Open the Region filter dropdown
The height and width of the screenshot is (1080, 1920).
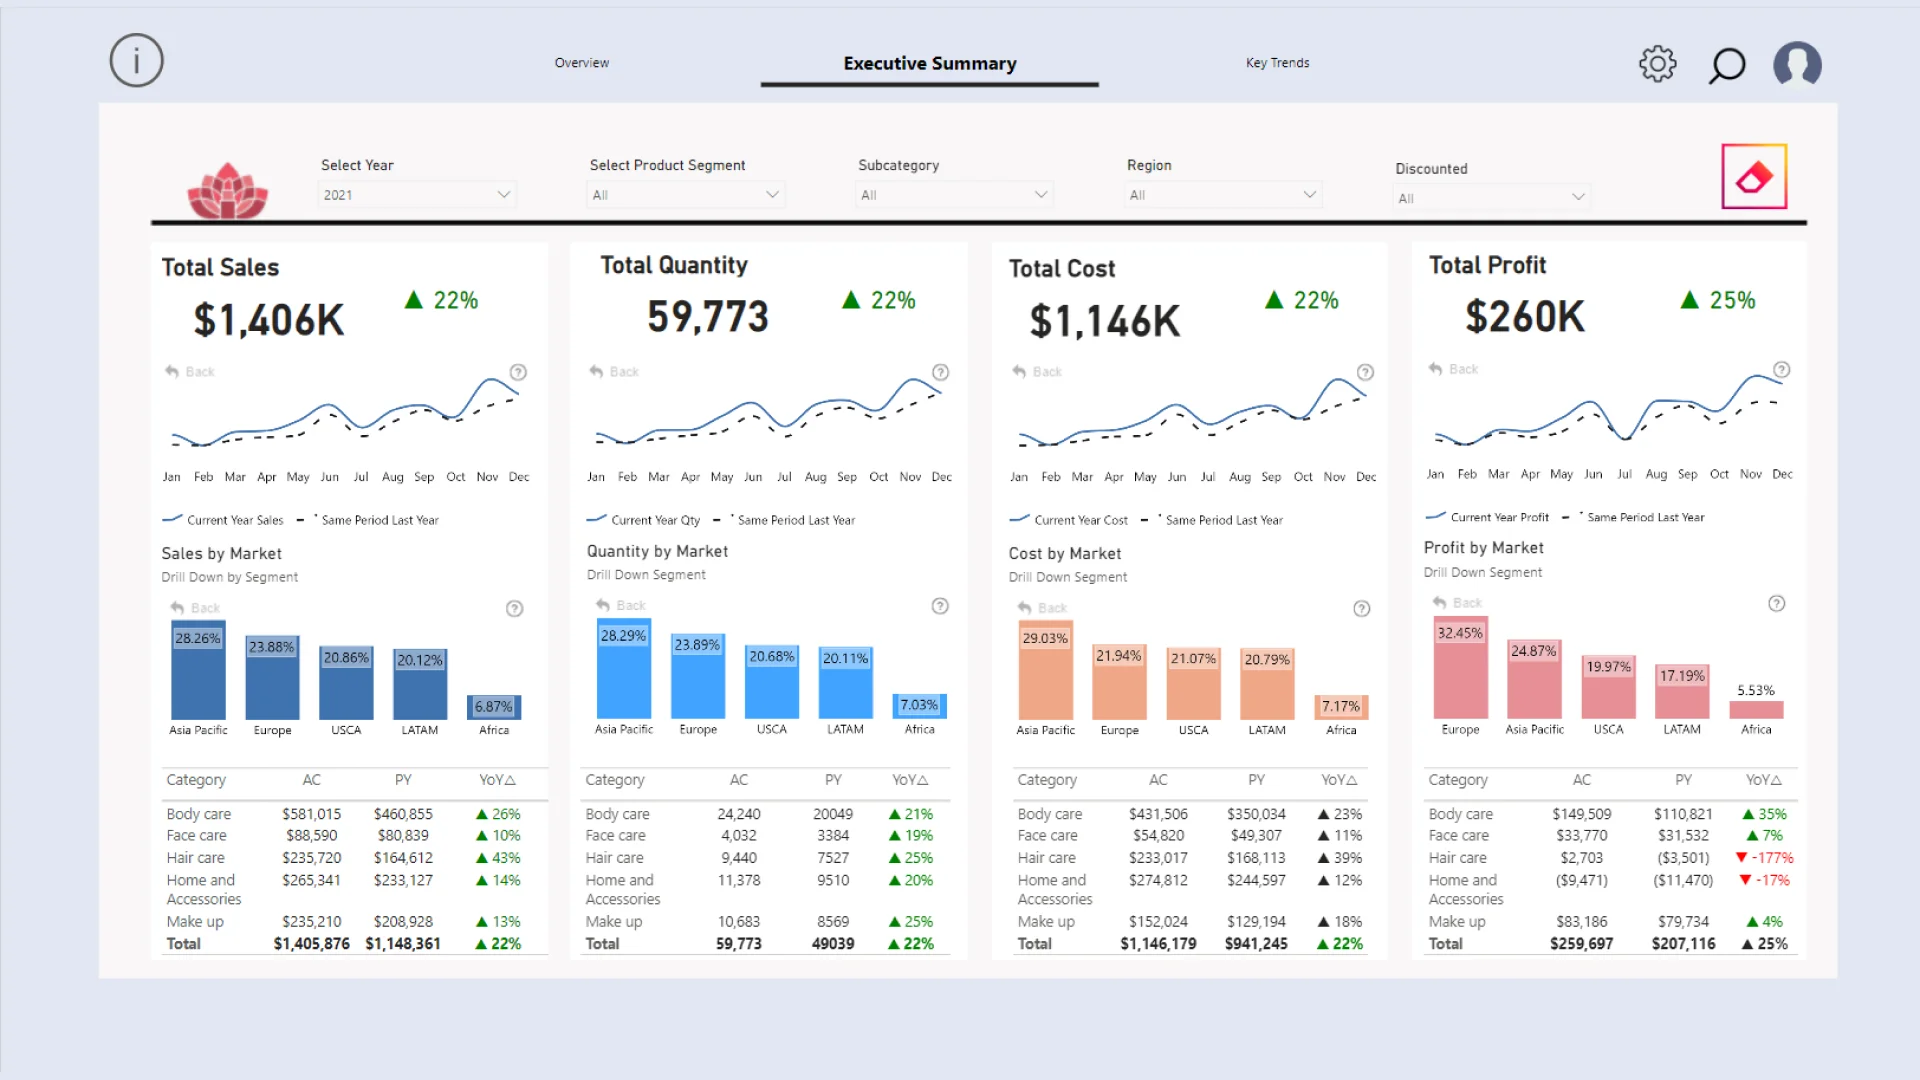1222,195
